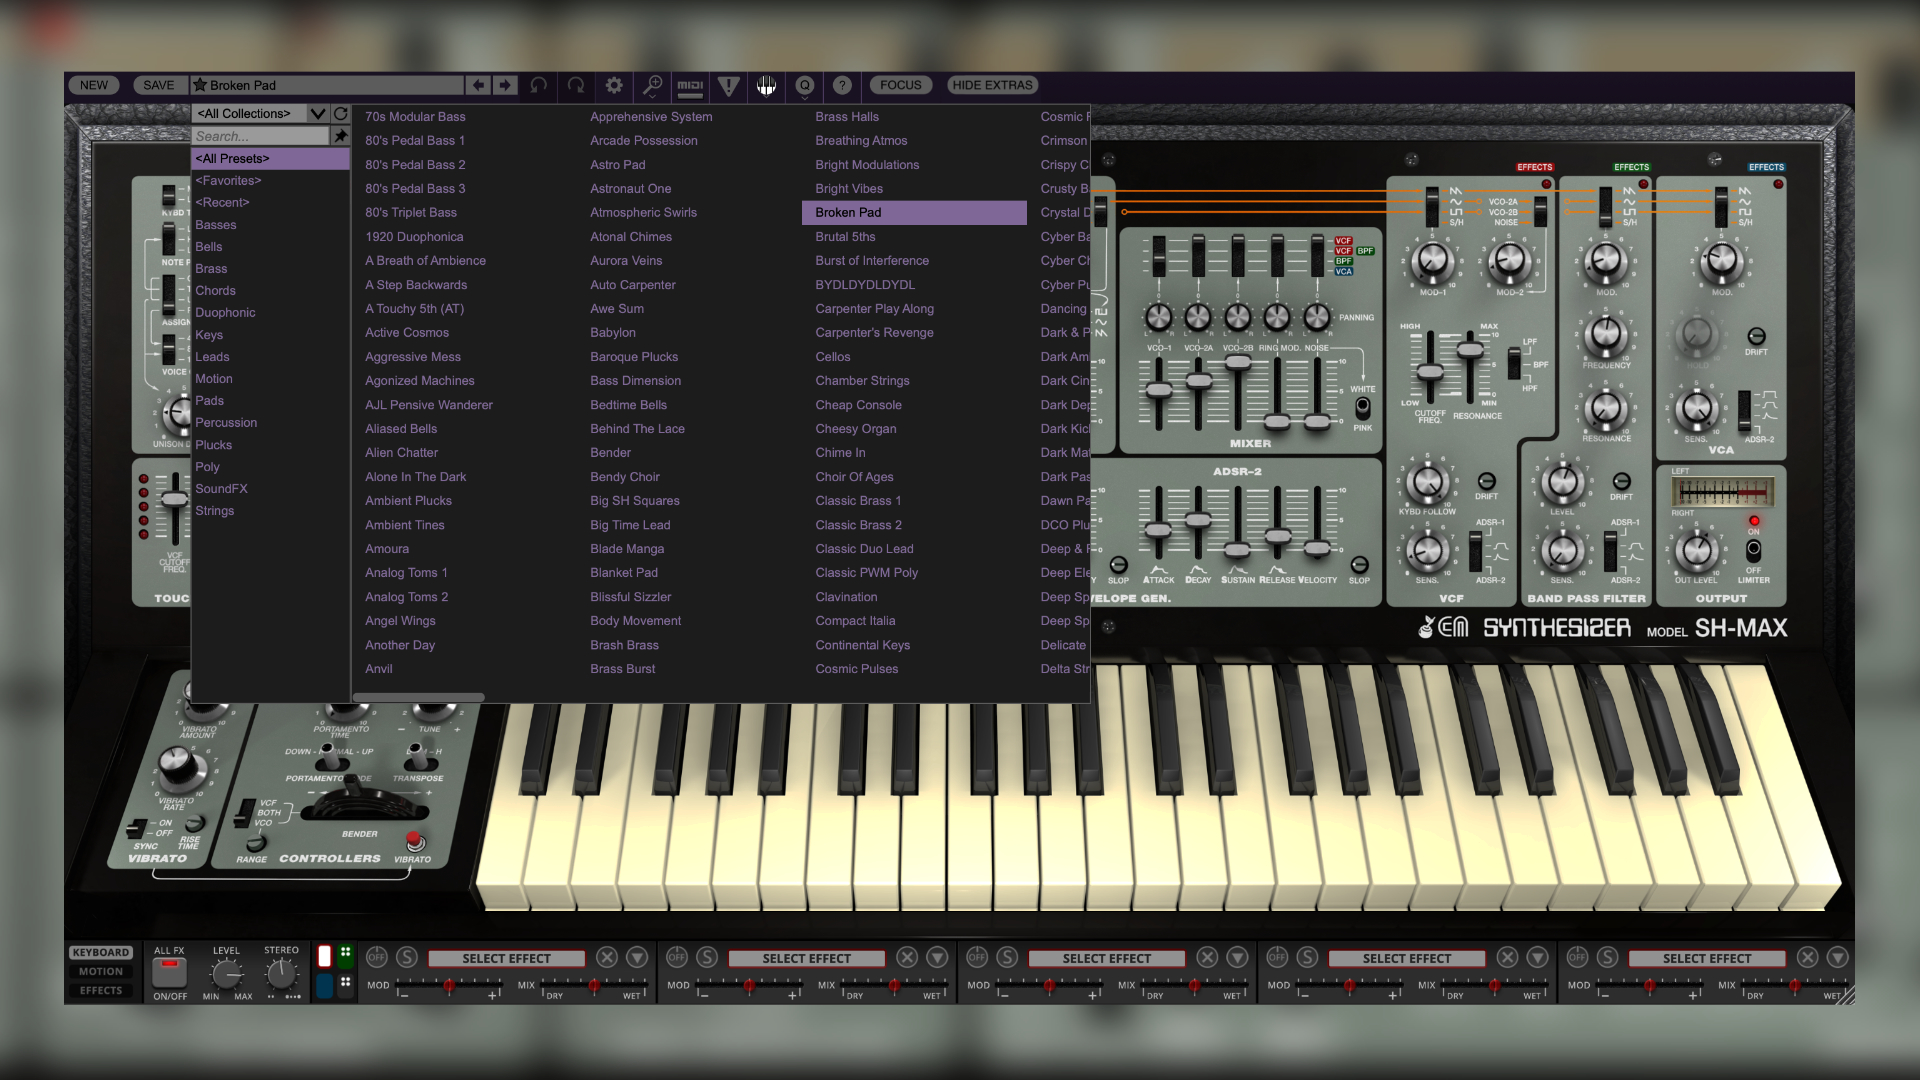Open the settings gear in toolbar
Image resolution: width=1920 pixels, height=1080 pixels.
pos(614,86)
